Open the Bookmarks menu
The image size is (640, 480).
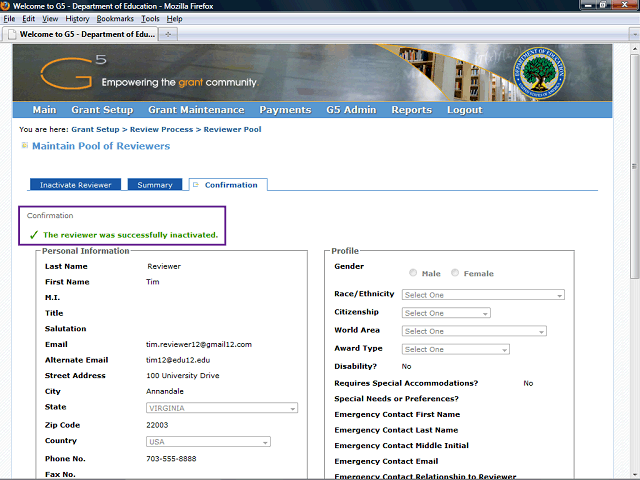coord(115,19)
